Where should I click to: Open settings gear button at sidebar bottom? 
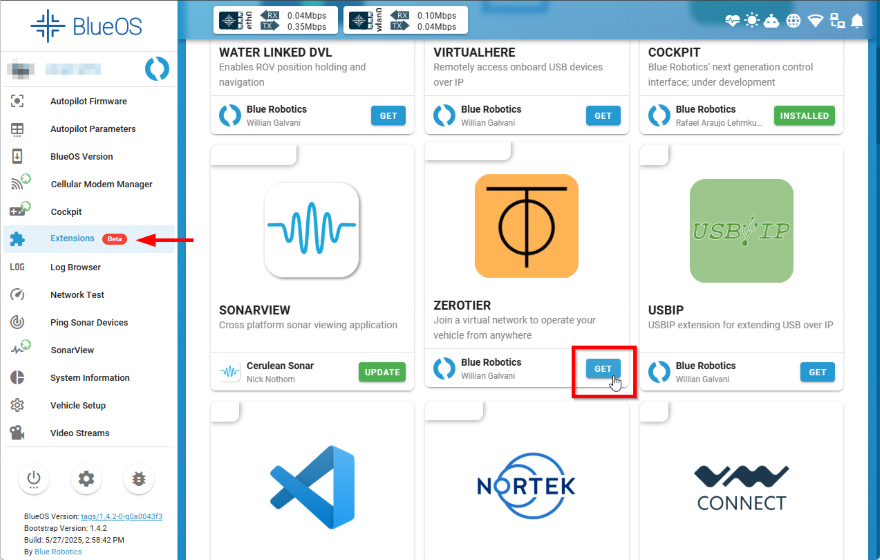tap(86, 479)
